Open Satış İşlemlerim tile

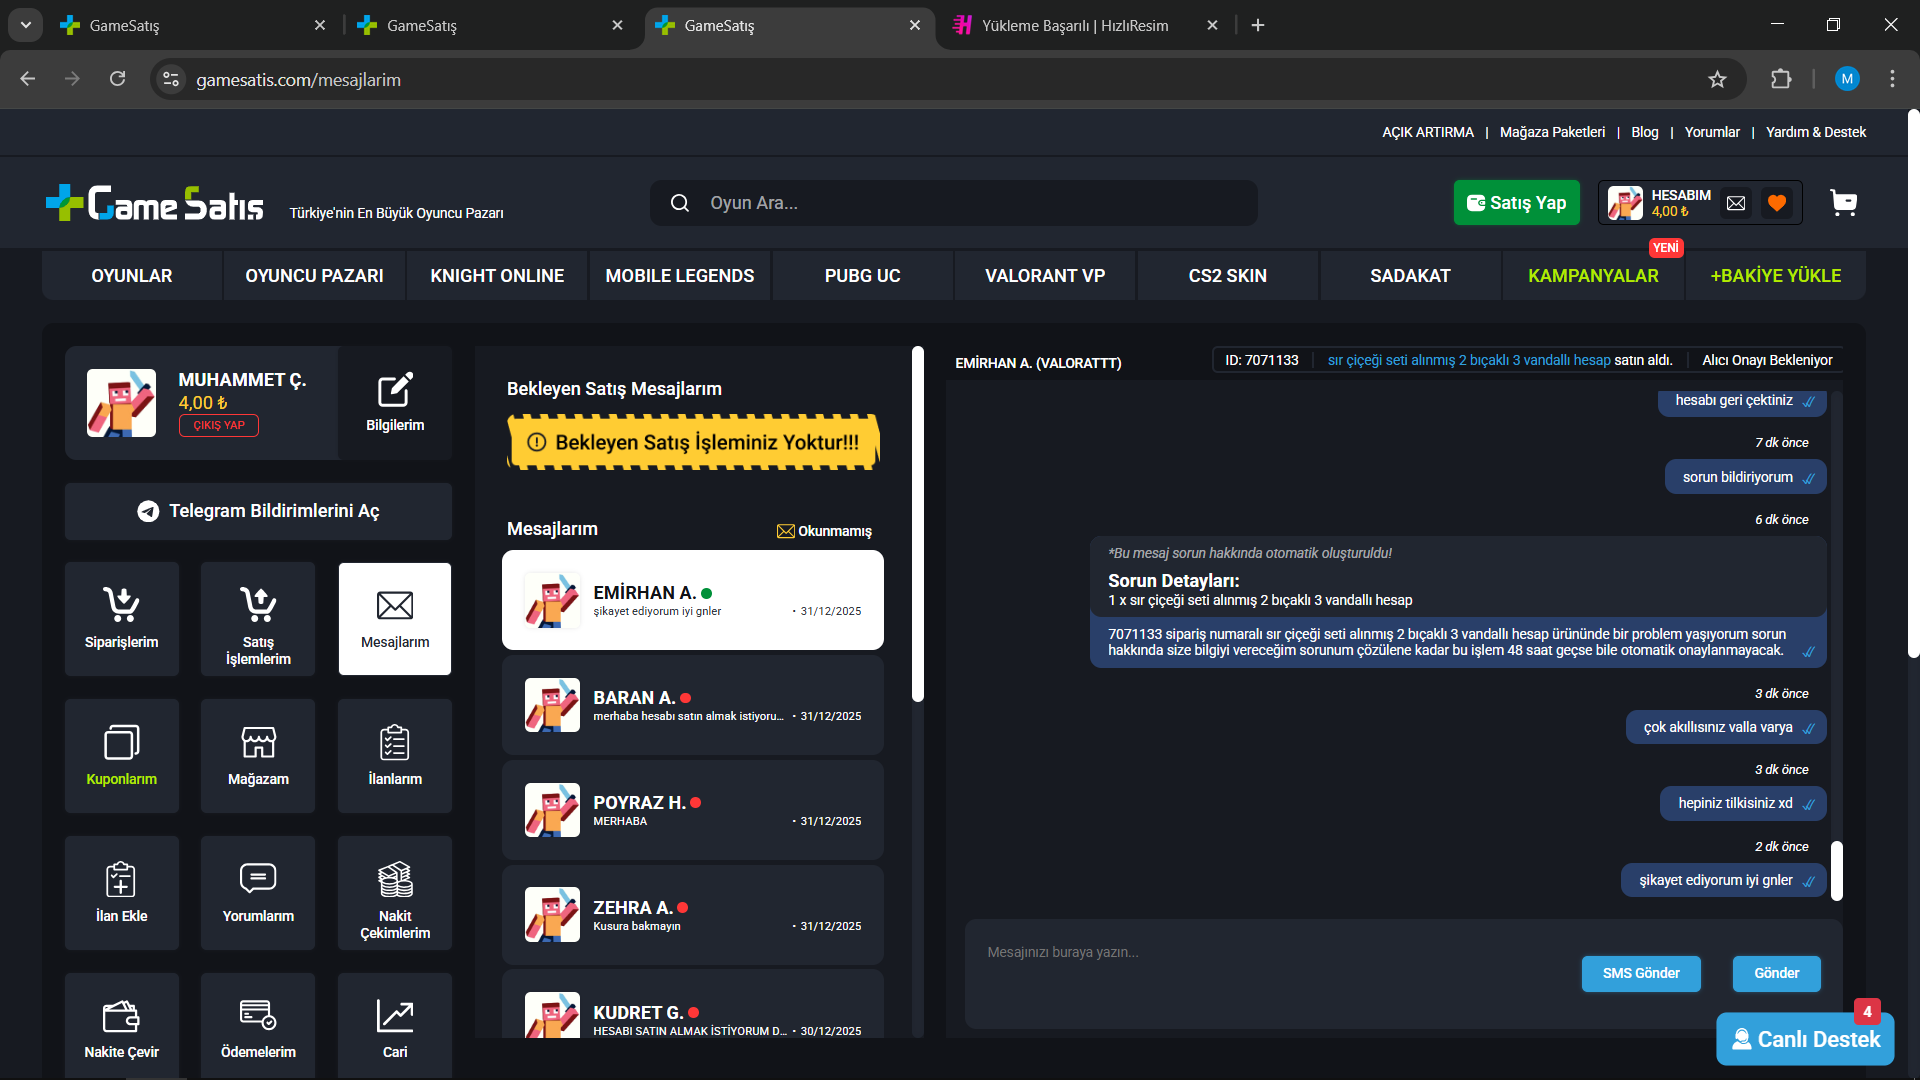pos(258,619)
